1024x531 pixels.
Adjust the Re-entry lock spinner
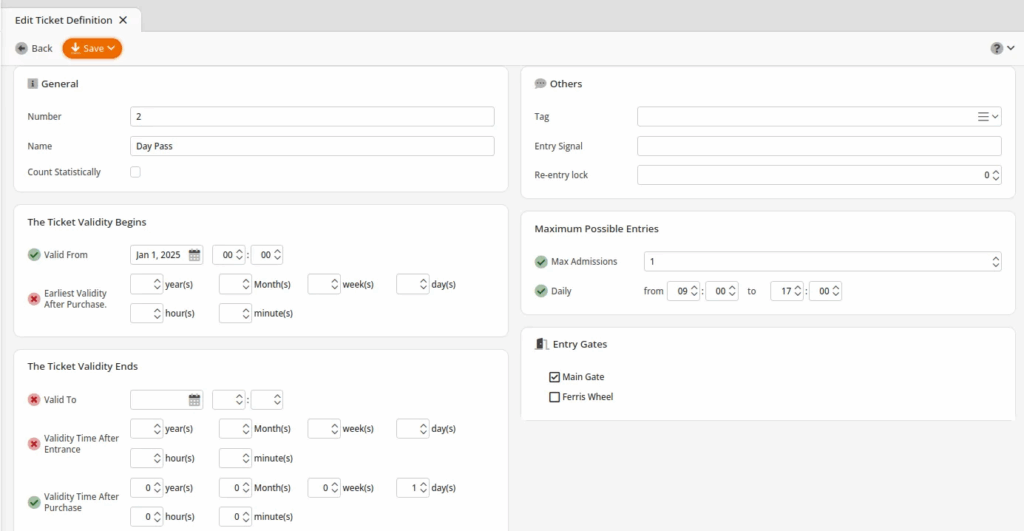pos(996,175)
